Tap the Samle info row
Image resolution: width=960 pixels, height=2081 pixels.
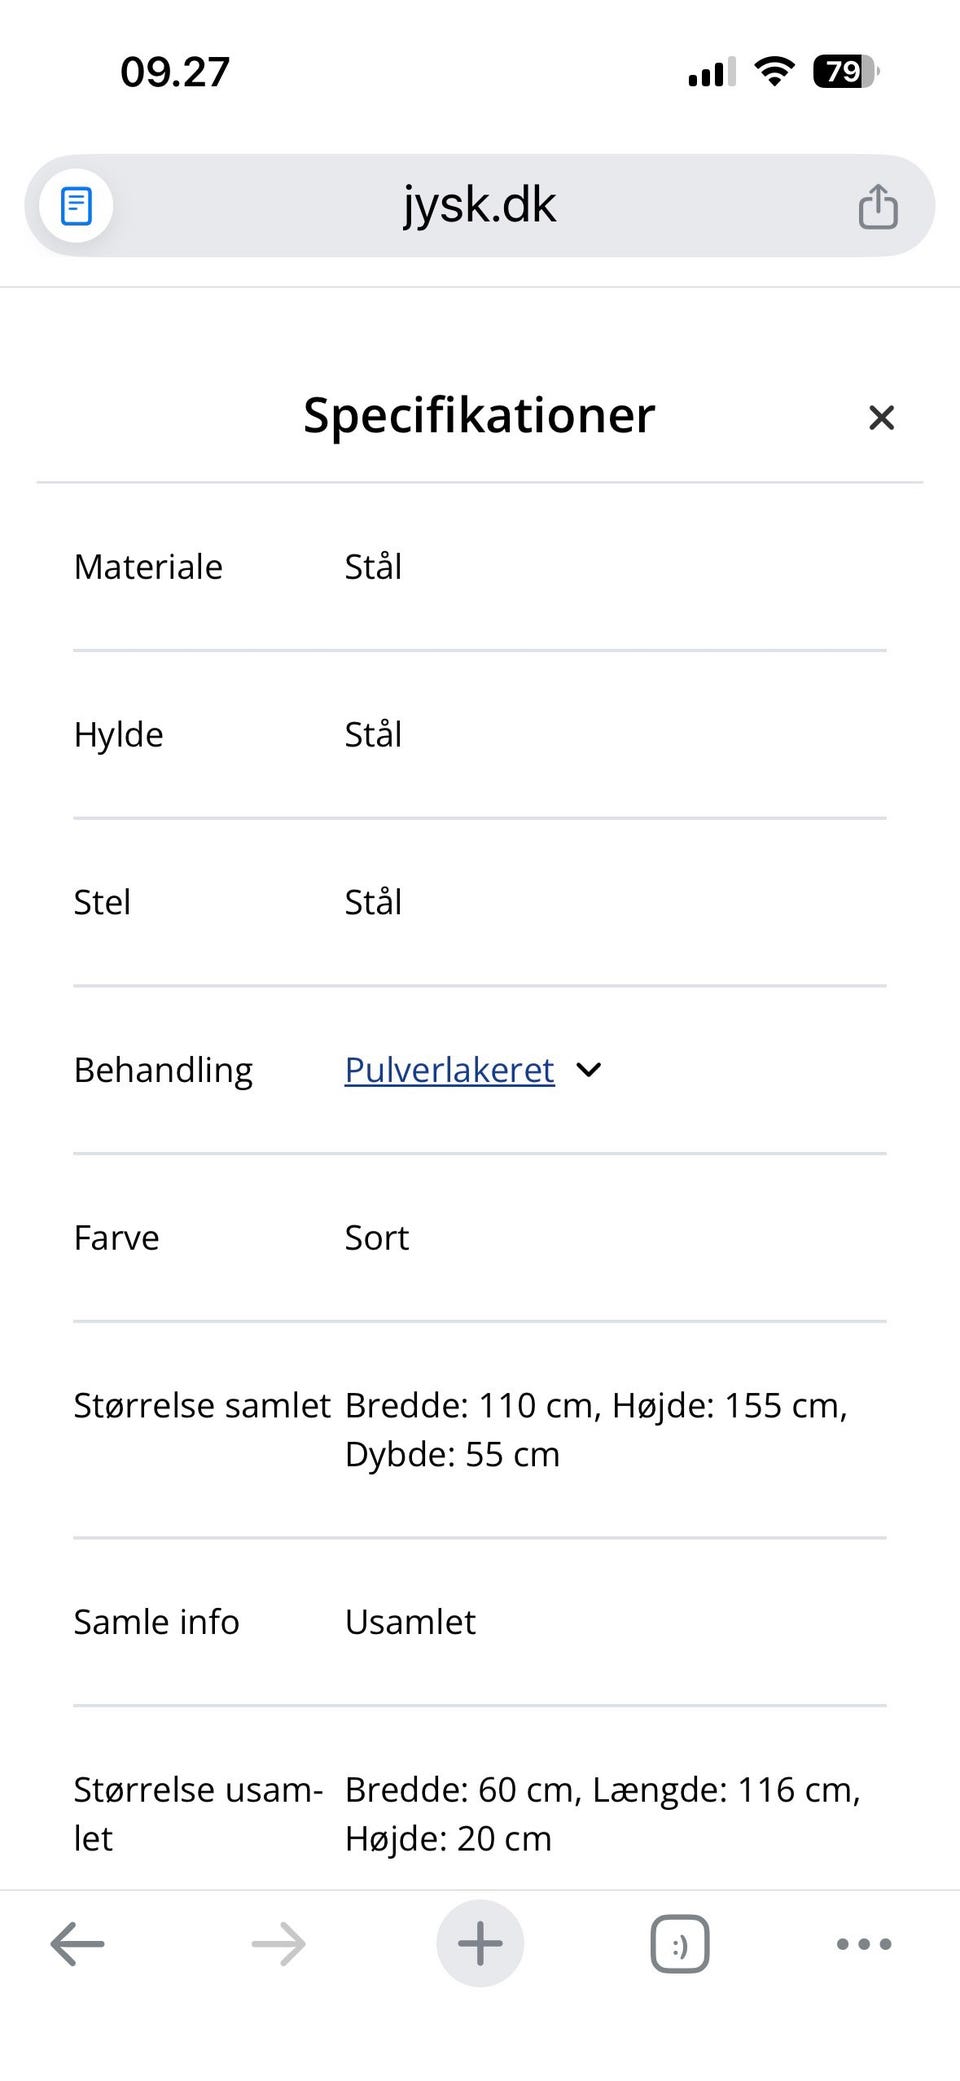point(157,1623)
